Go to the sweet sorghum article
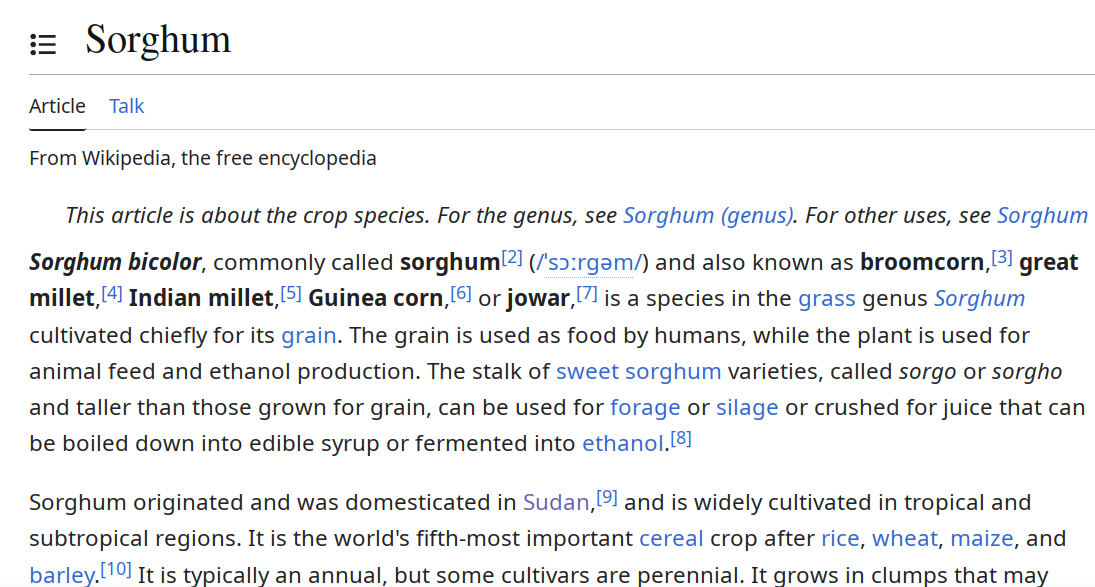The width and height of the screenshot is (1095, 587). (x=638, y=371)
